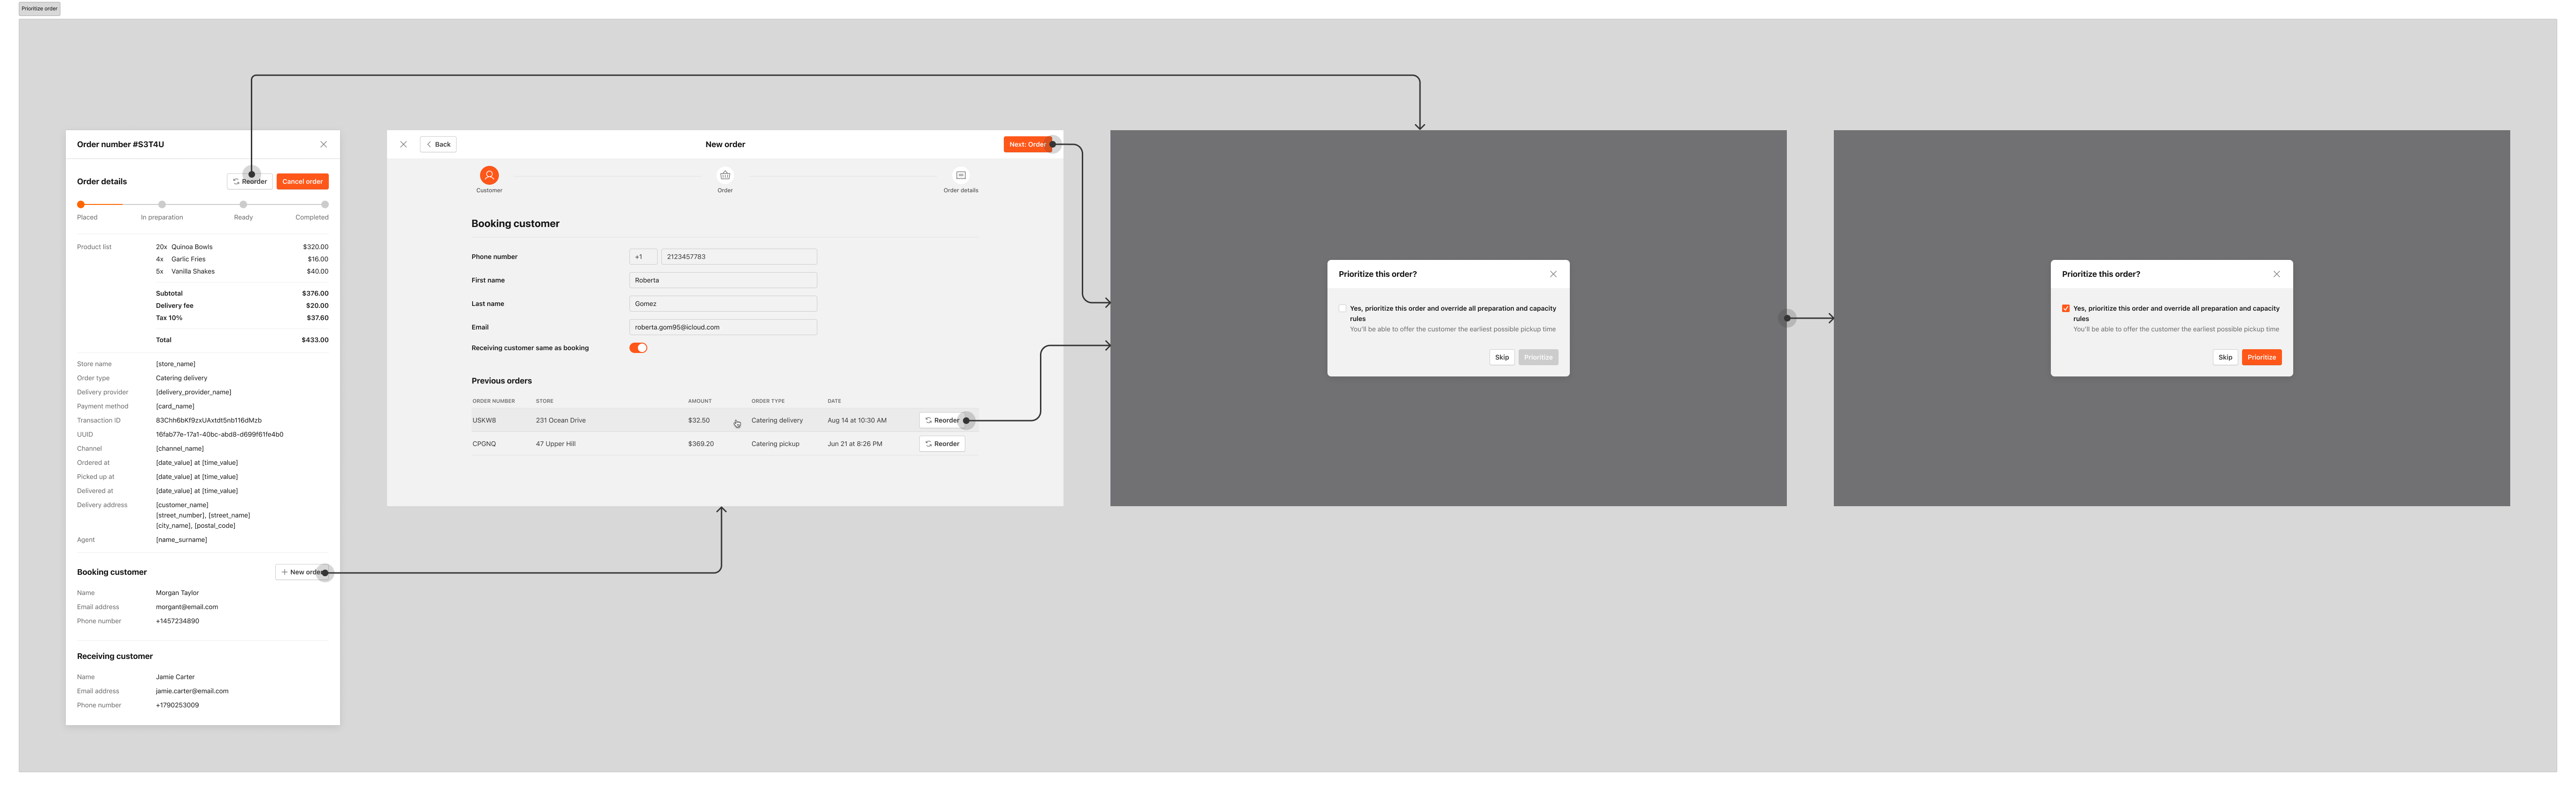Screen dimensions: 2576x791
Task: Close the dialog with checked prioritize checkbox
Action: [x=2277, y=274]
